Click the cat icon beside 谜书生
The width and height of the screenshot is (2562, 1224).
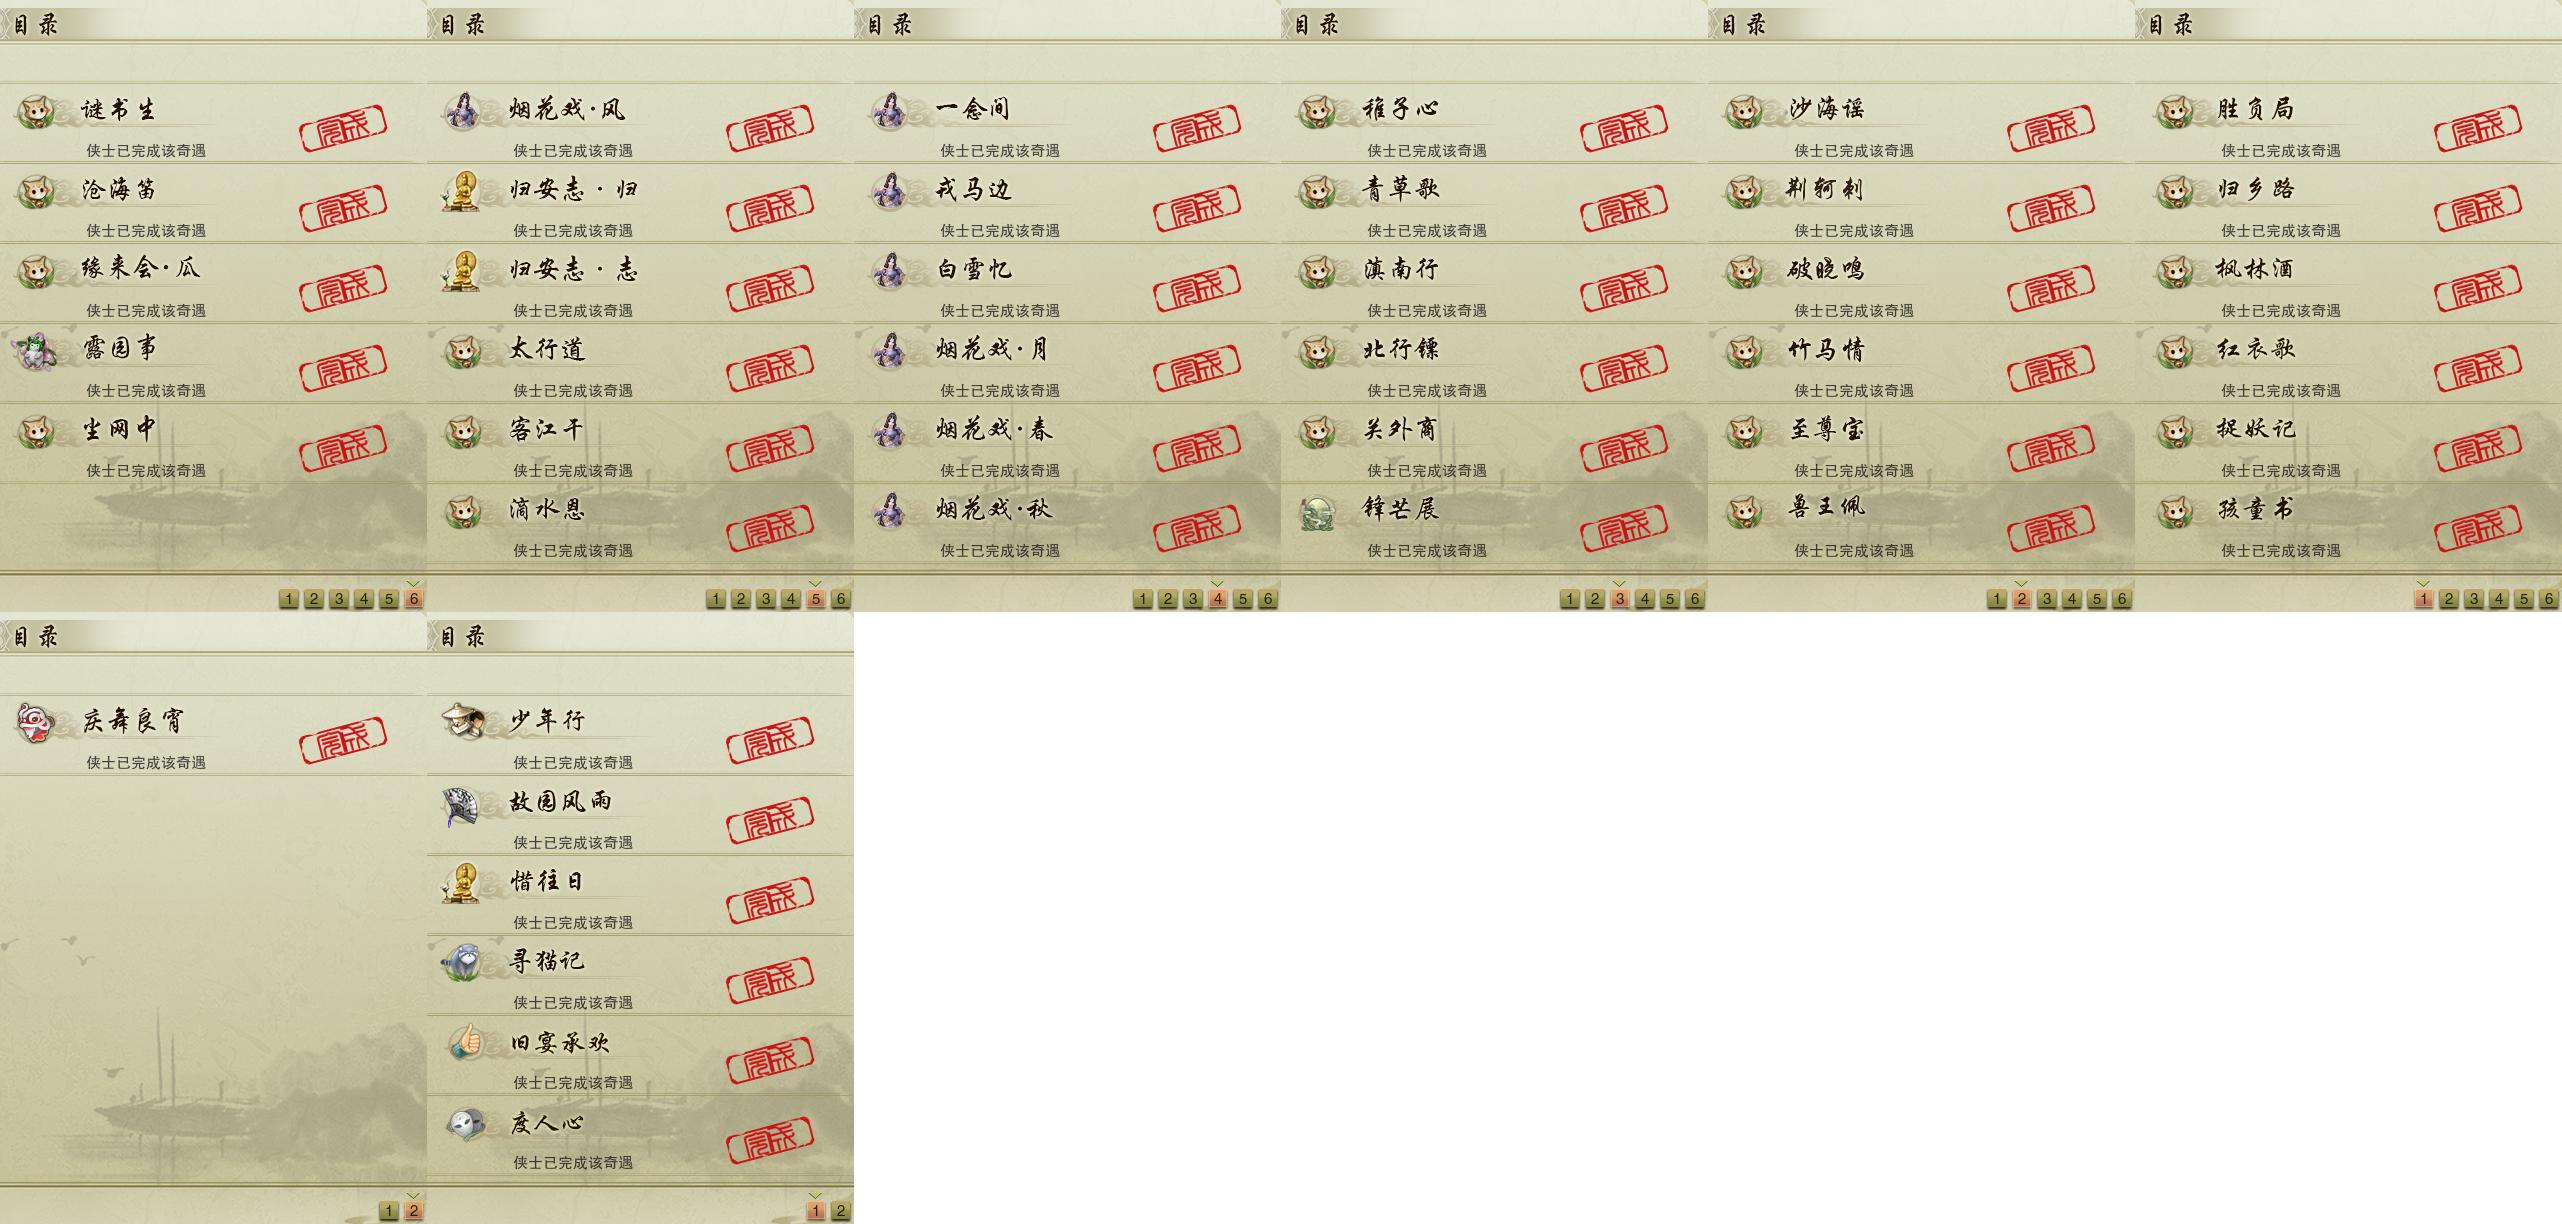click(x=36, y=110)
